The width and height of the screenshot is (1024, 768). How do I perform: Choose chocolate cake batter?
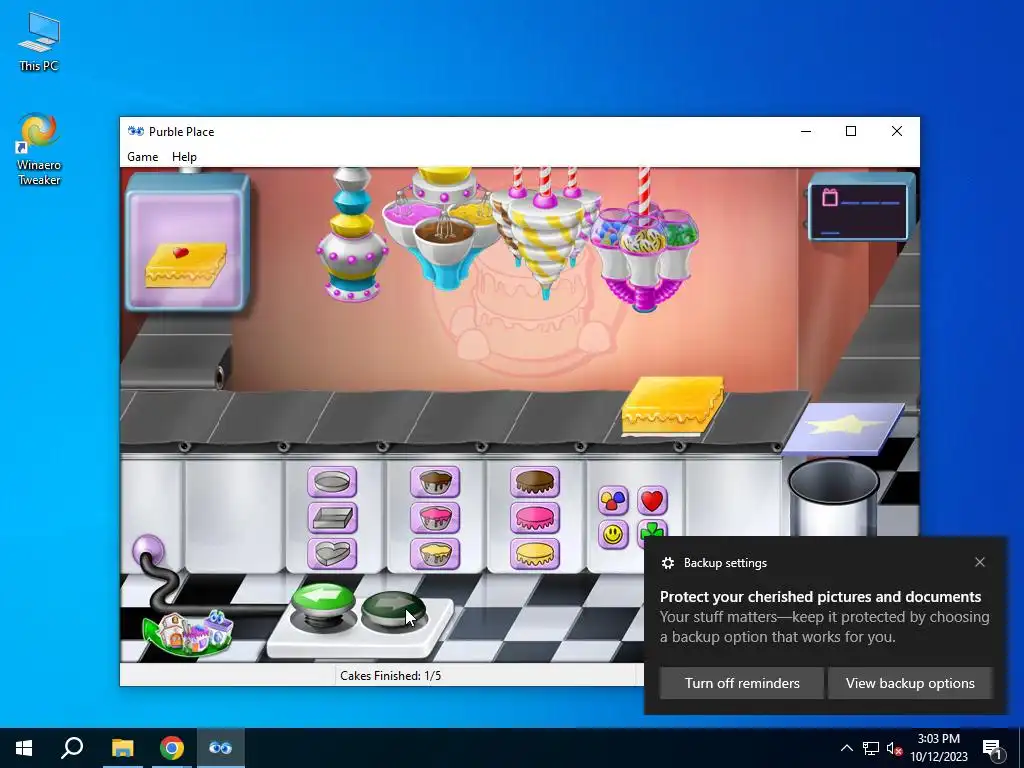[x=435, y=482]
